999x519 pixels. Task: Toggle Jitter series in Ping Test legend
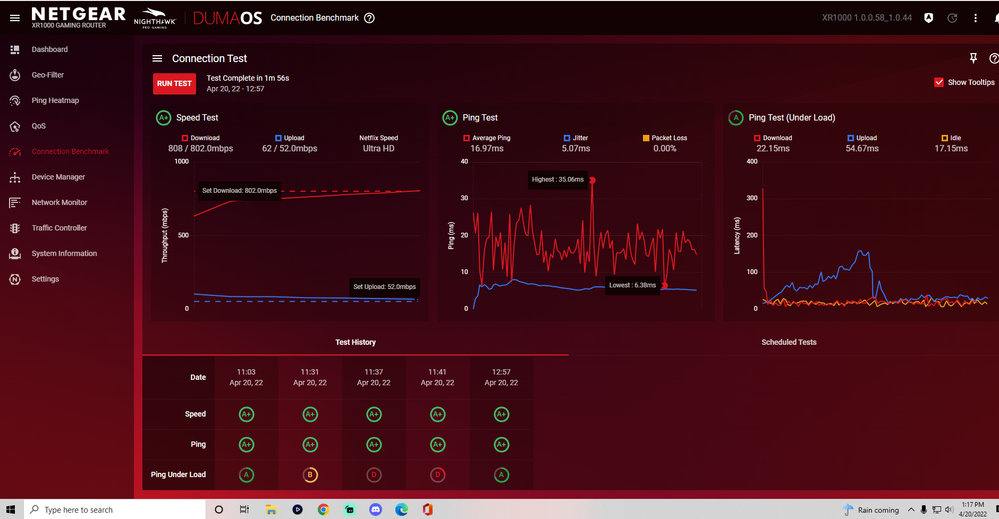tap(567, 138)
